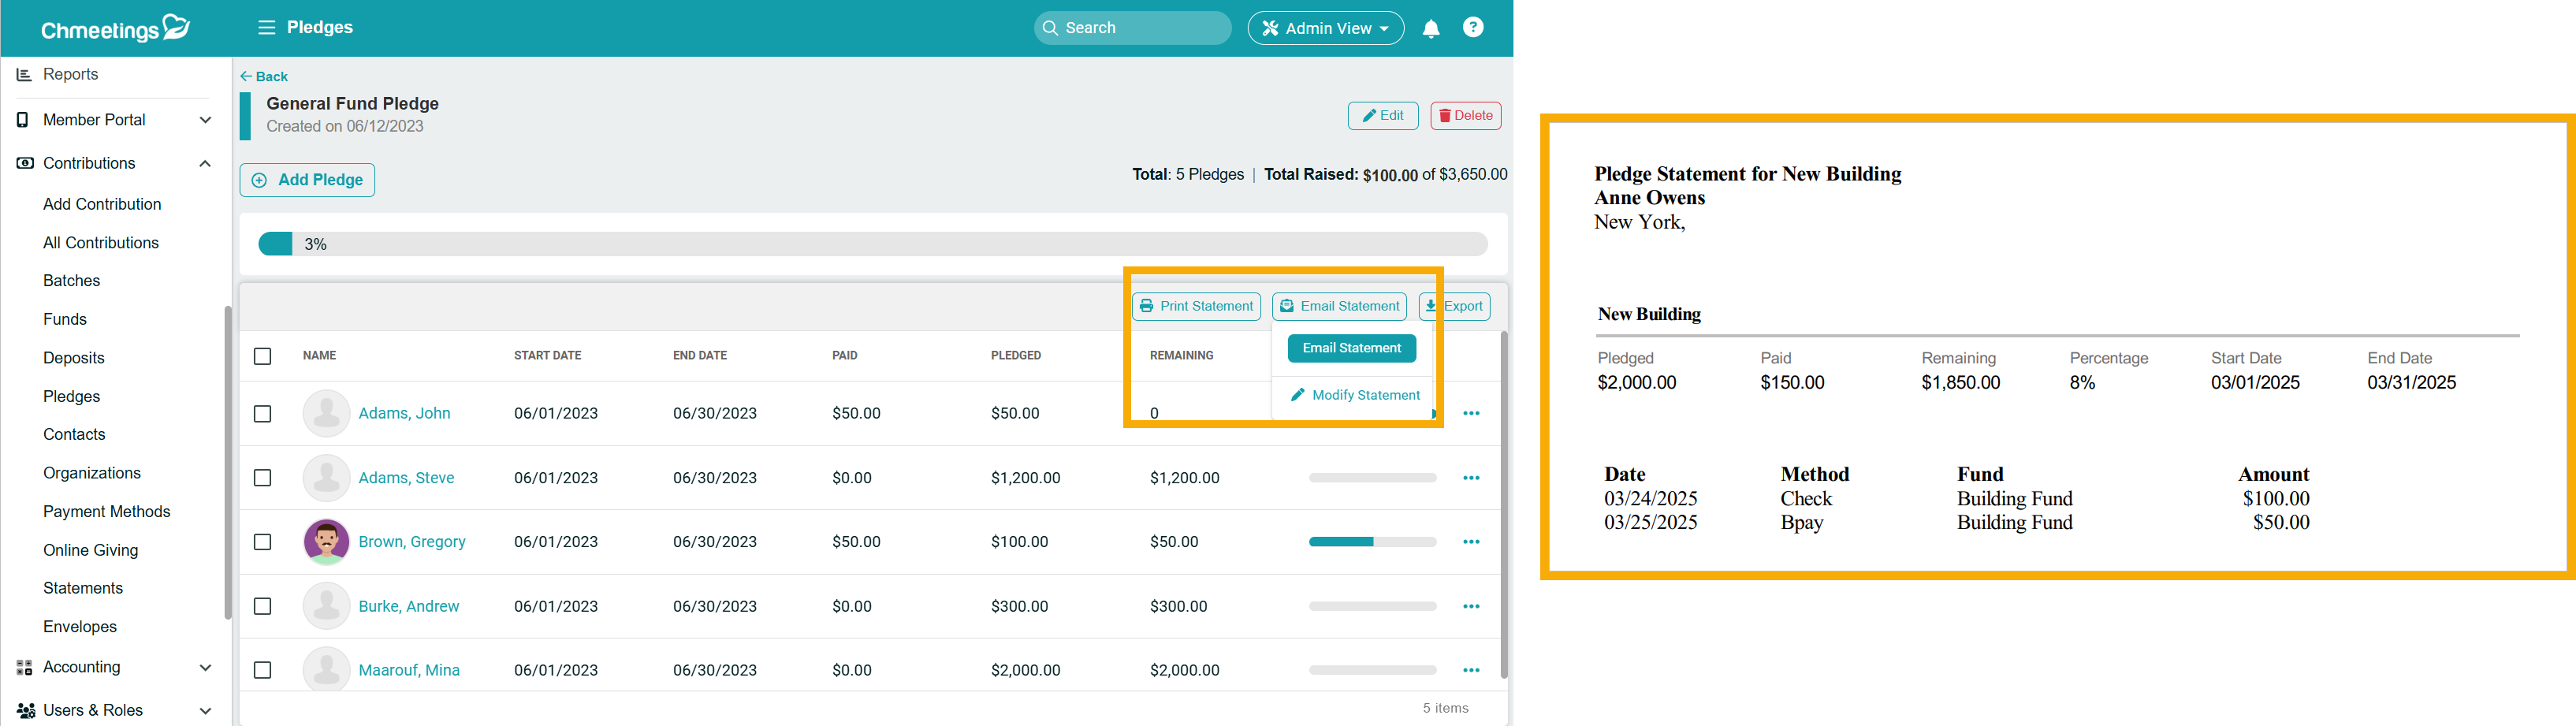Image resolution: width=2576 pixels, height=726 pixels.
Task: Click Adams, Steve pledge progress bar
Action: (x=1372, y=478)
